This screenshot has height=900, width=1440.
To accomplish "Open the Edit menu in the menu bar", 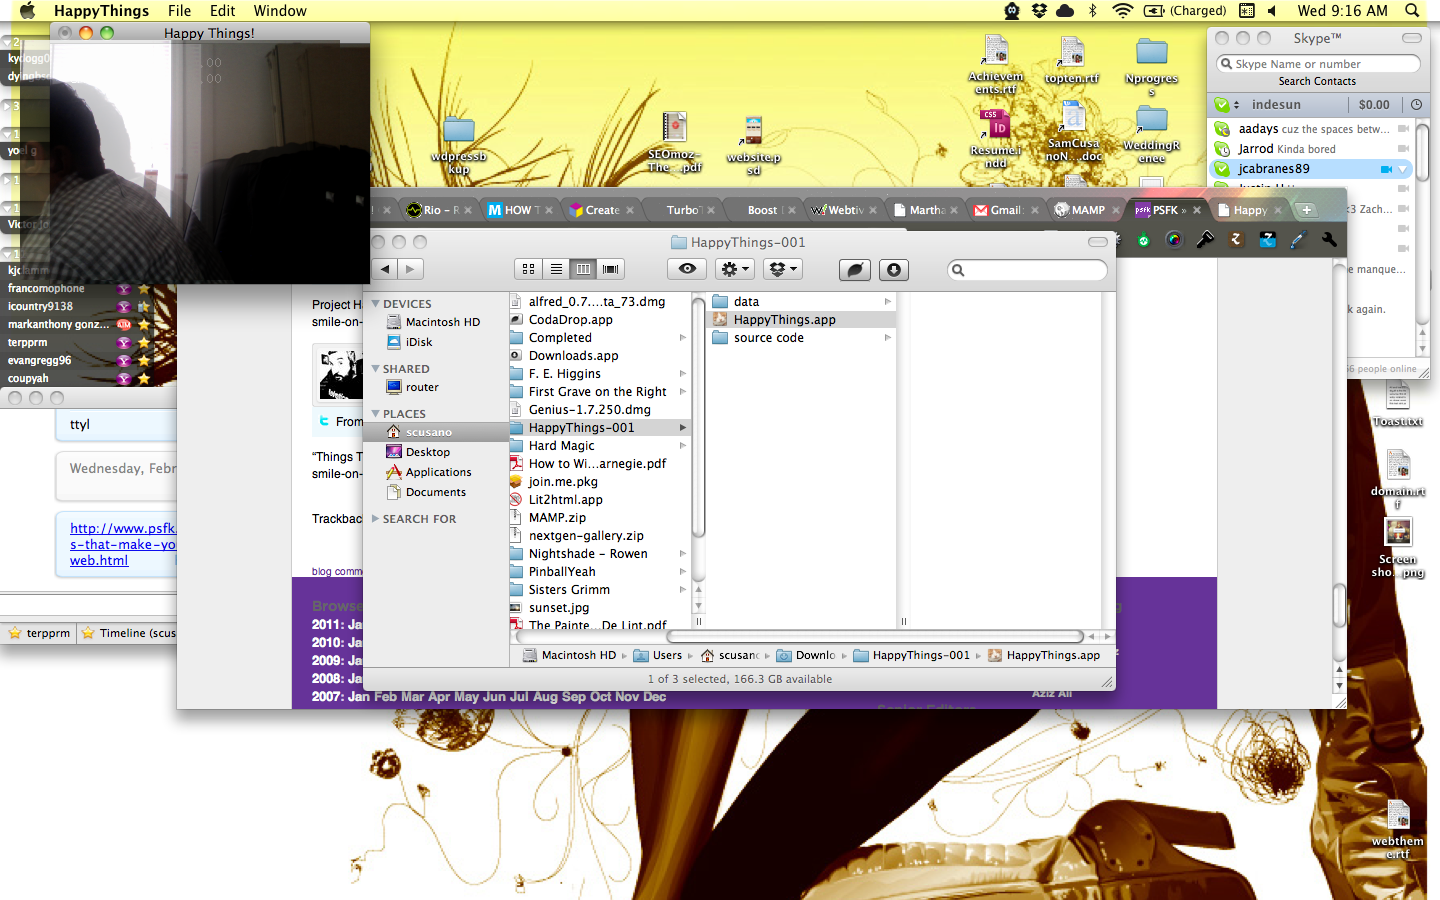I will [x=222, y=11].
